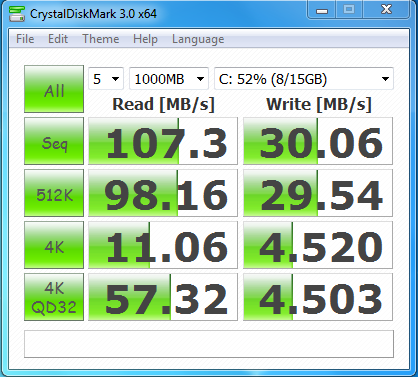Click the 4K QD32 read result 57.32
Image resolution: width=418 pixels, height=377 pixels.
(163, 297)
